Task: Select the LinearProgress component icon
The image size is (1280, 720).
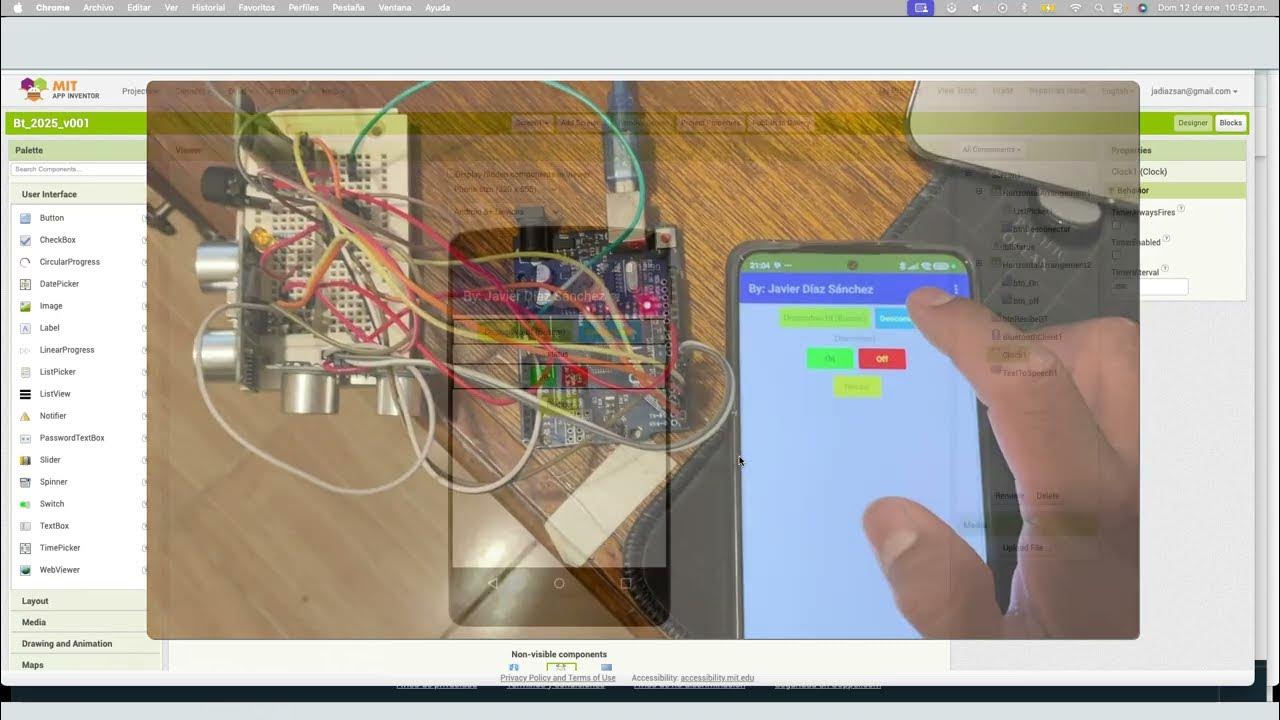Action: point(26,350)
